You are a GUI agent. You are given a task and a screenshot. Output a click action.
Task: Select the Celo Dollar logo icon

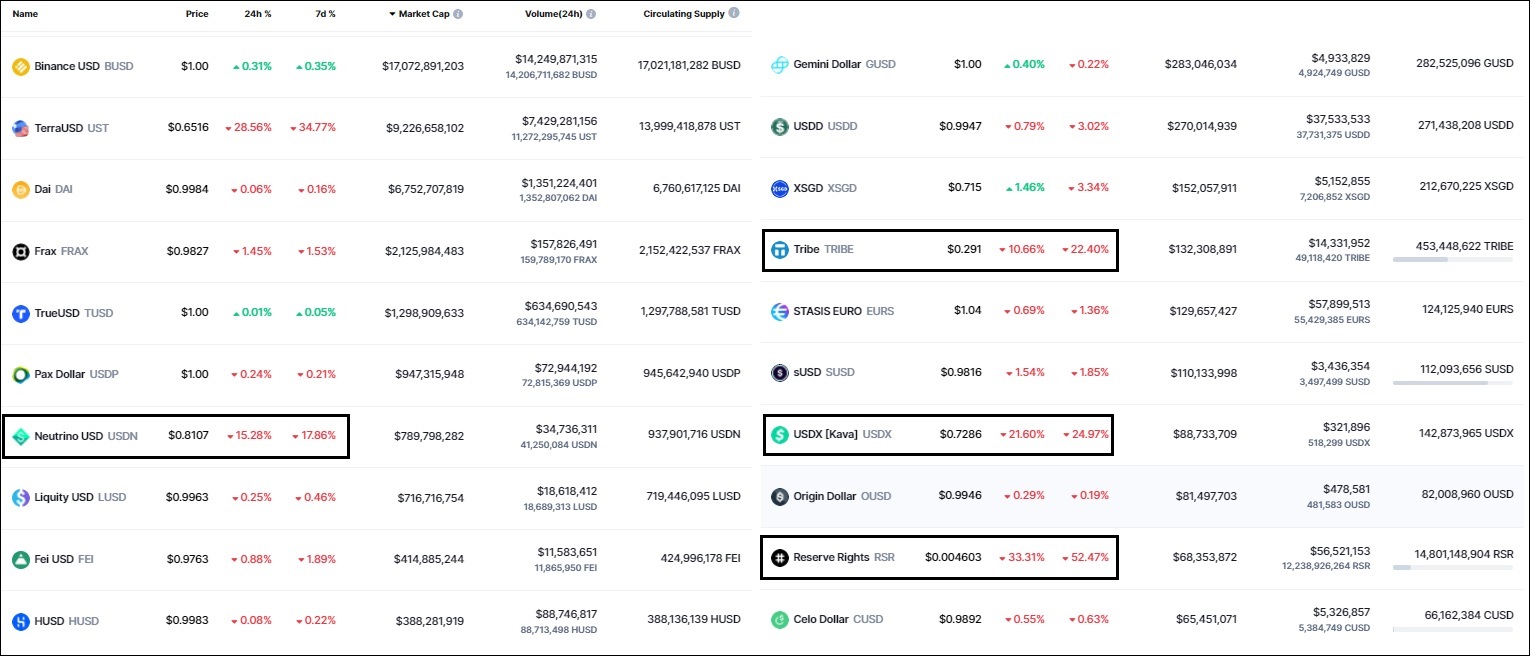pos(780,619)
